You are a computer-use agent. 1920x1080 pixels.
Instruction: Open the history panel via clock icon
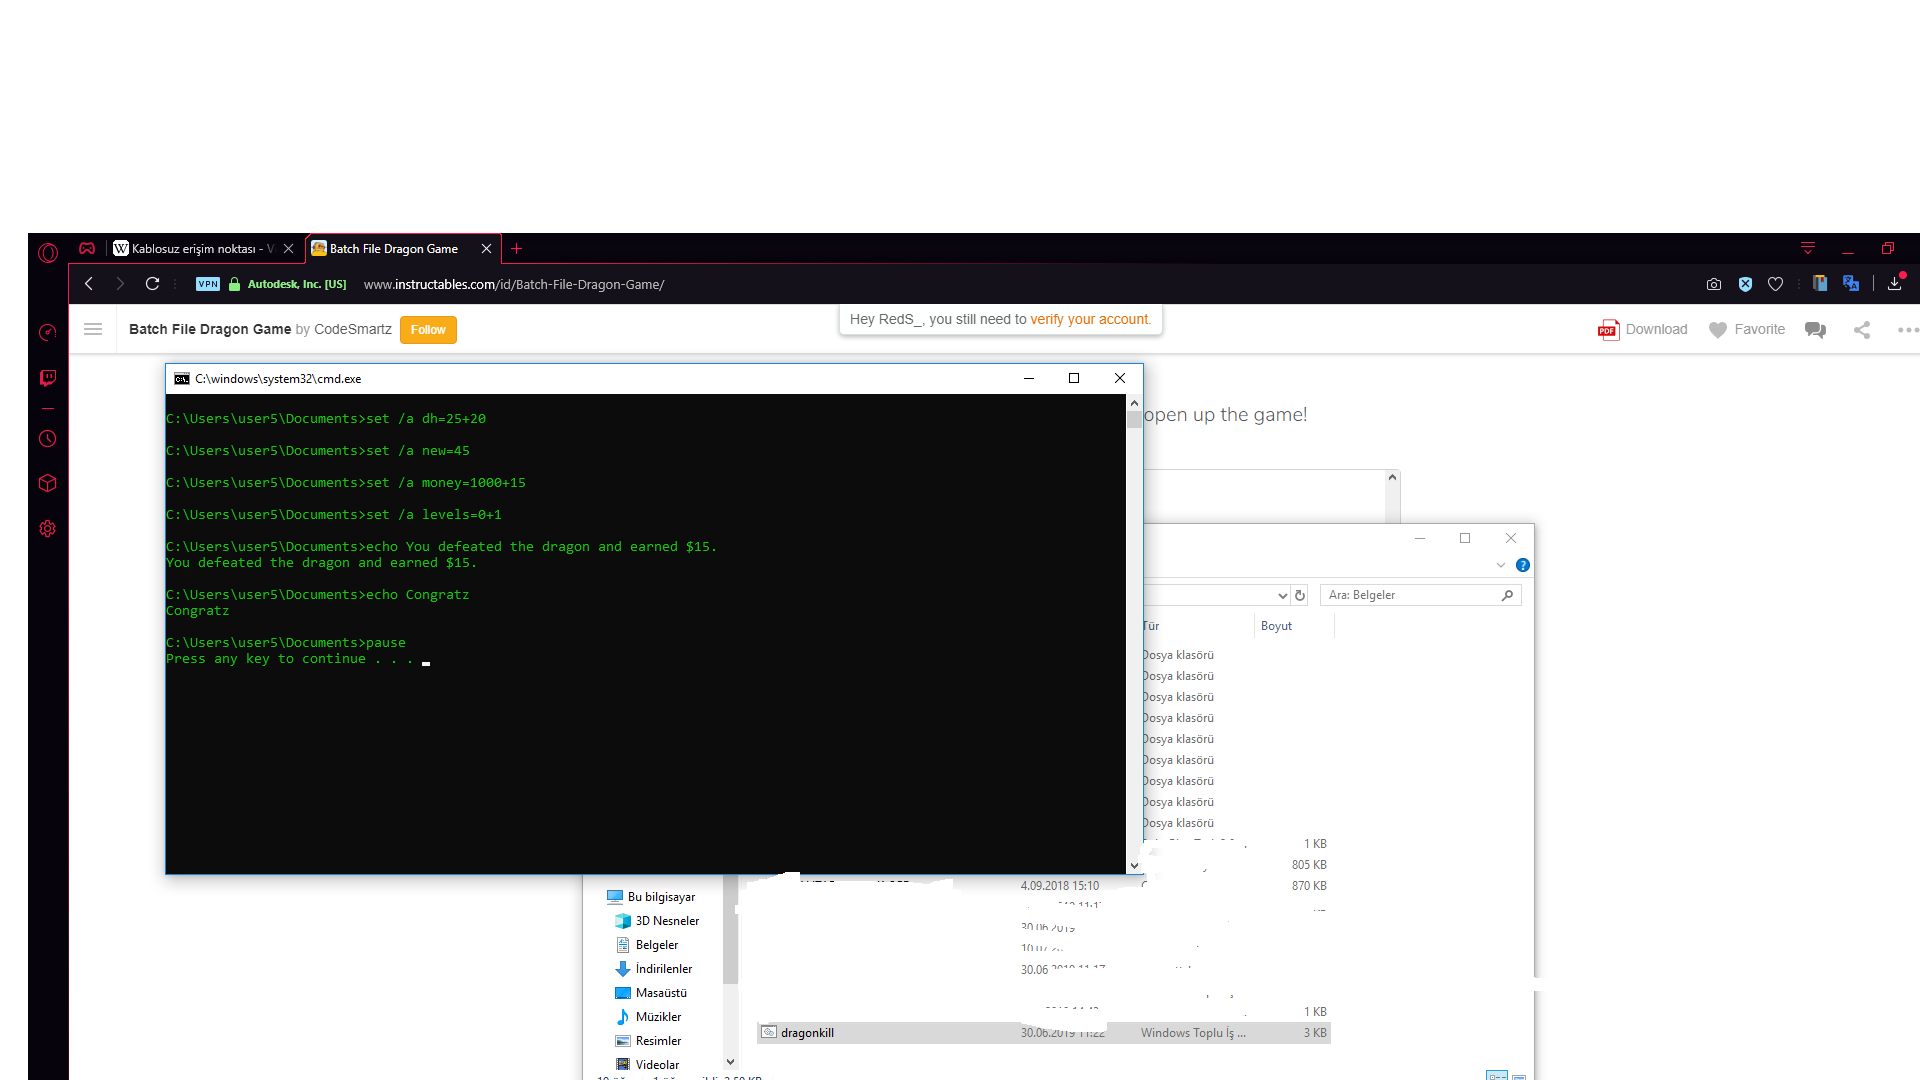[48, 438]
